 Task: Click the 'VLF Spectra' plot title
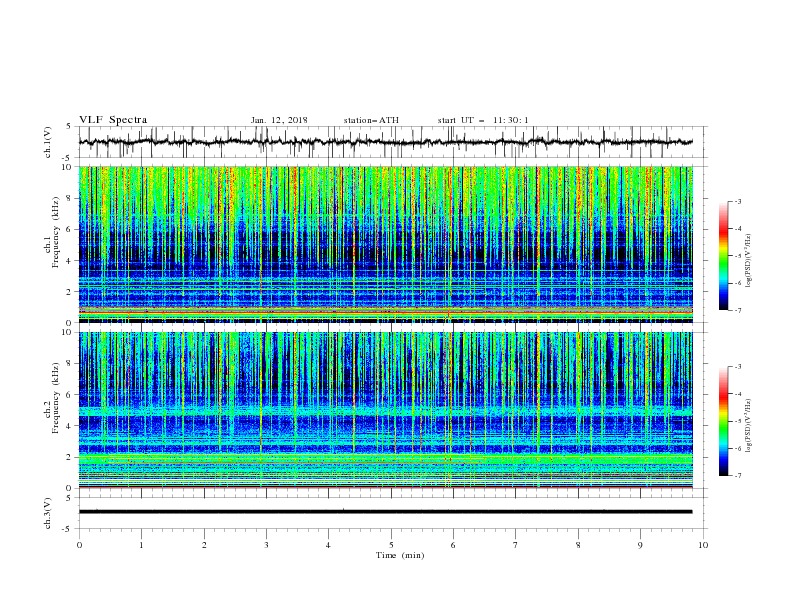pyautogui.click(x=113, y=120)
